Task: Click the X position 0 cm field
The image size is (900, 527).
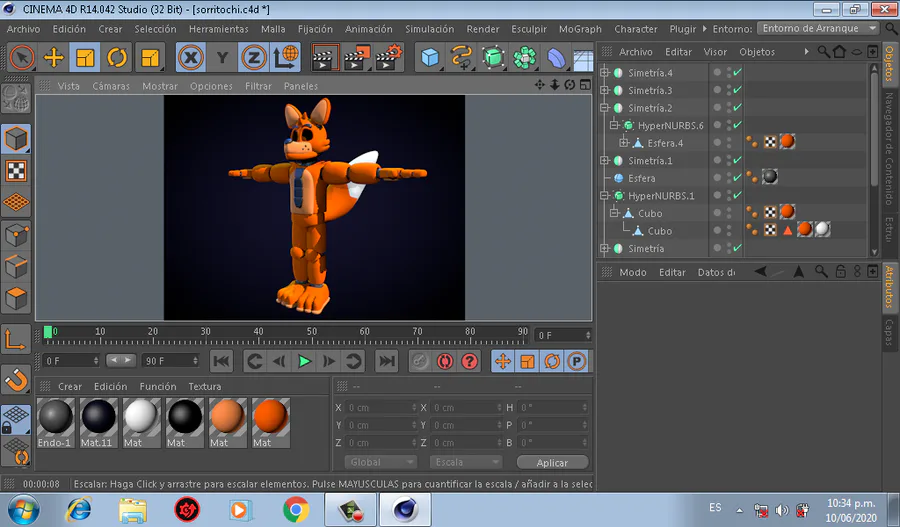Action: (380, 408)
